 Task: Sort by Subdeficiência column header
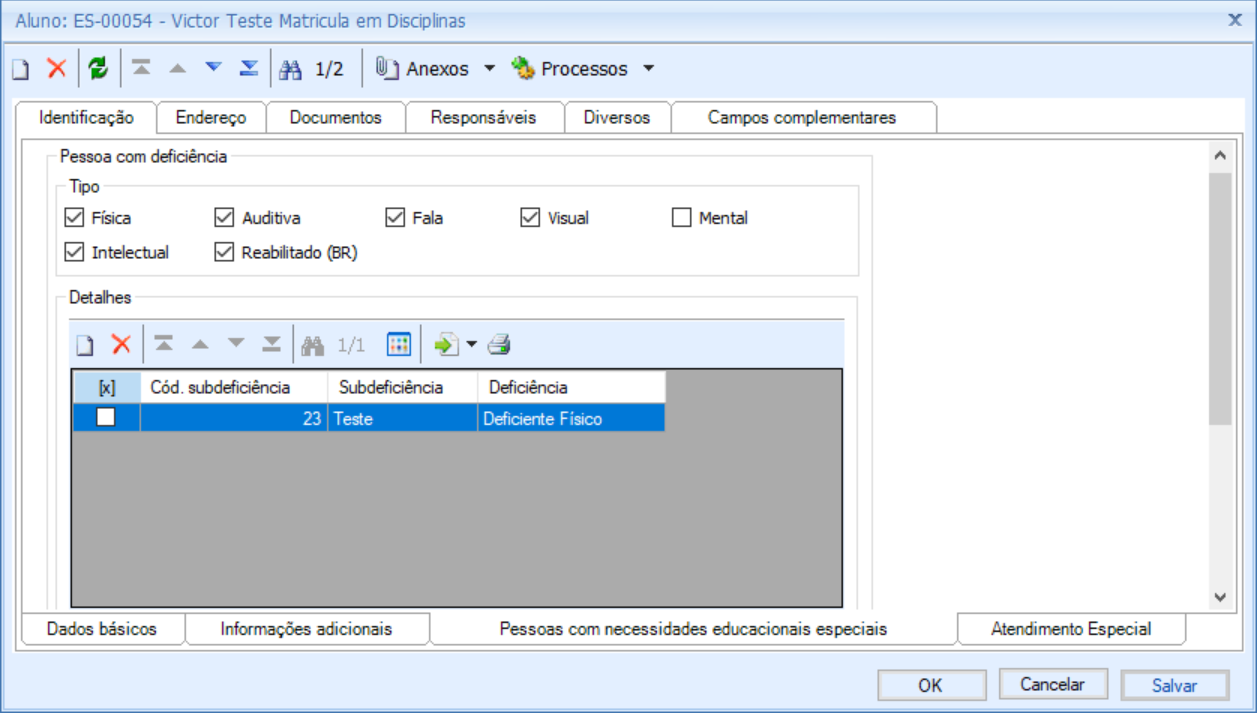[x=403, y=387]
